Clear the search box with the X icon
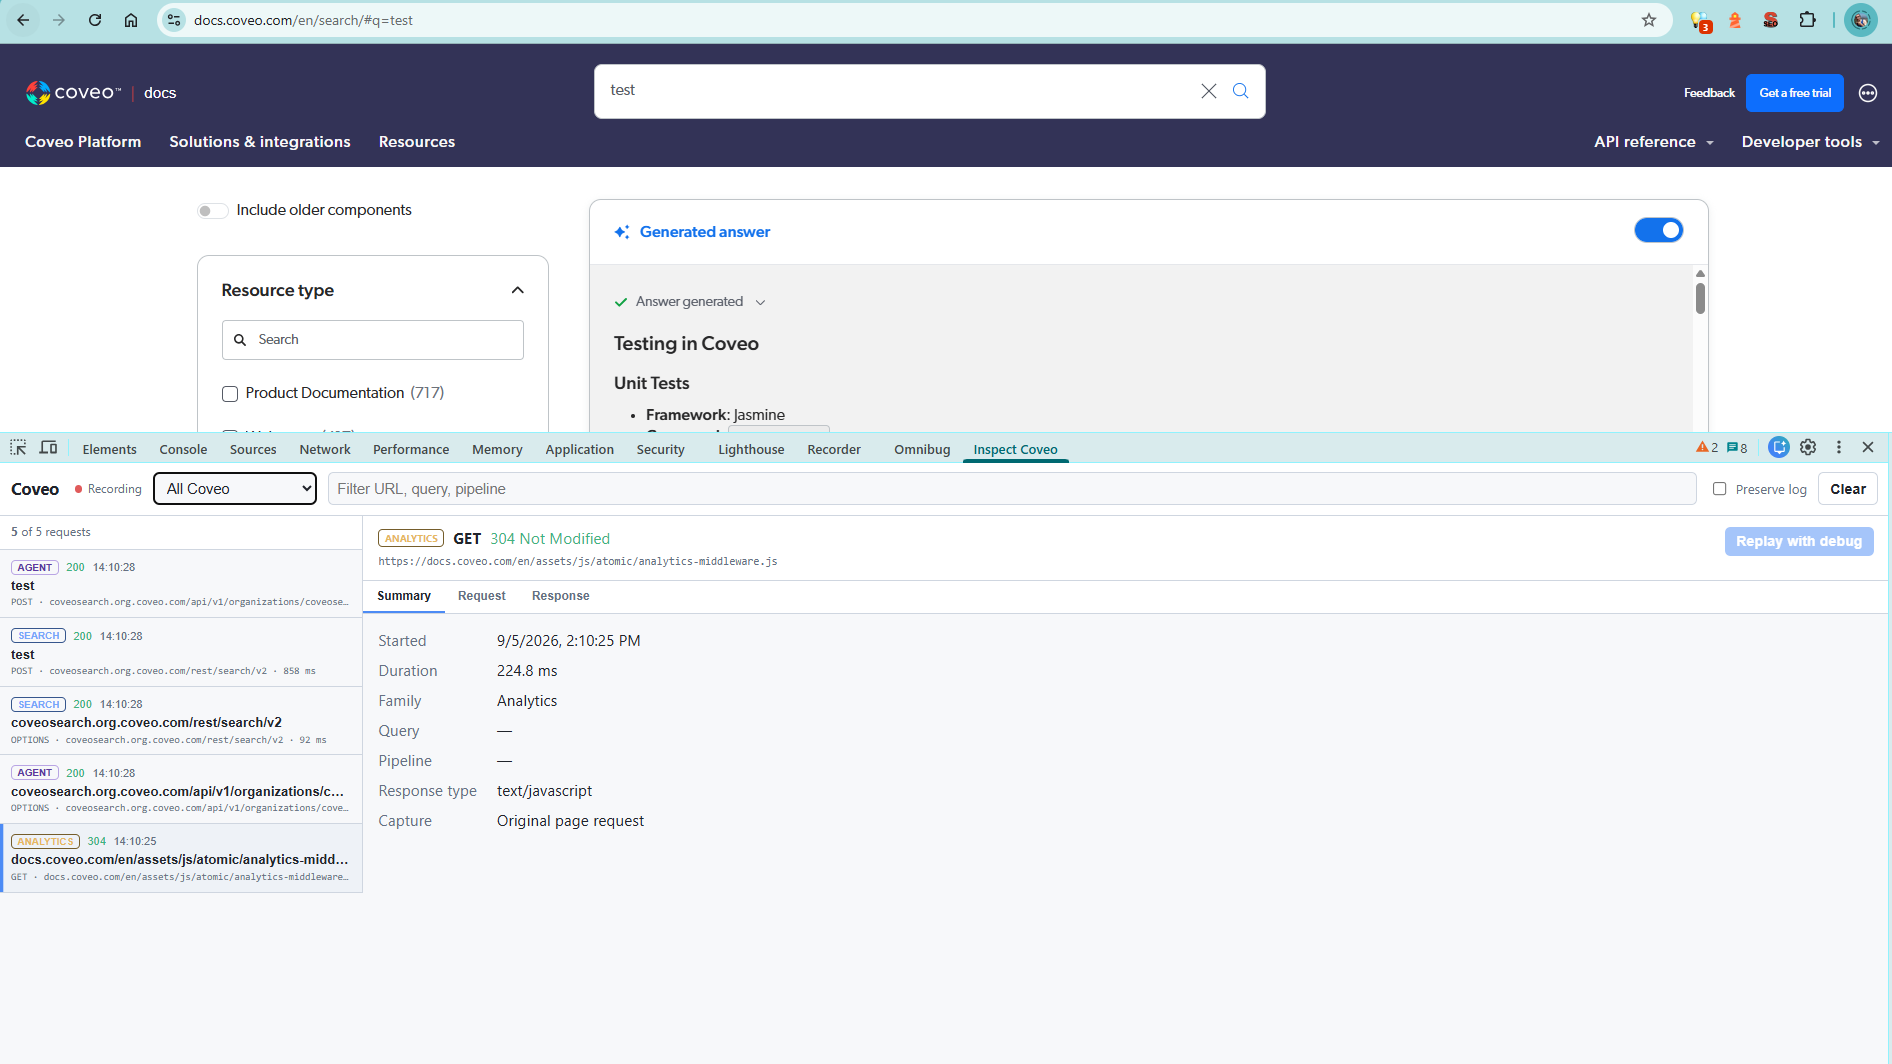Viewport: 1892px width, 1064px height. [1208, 91]
